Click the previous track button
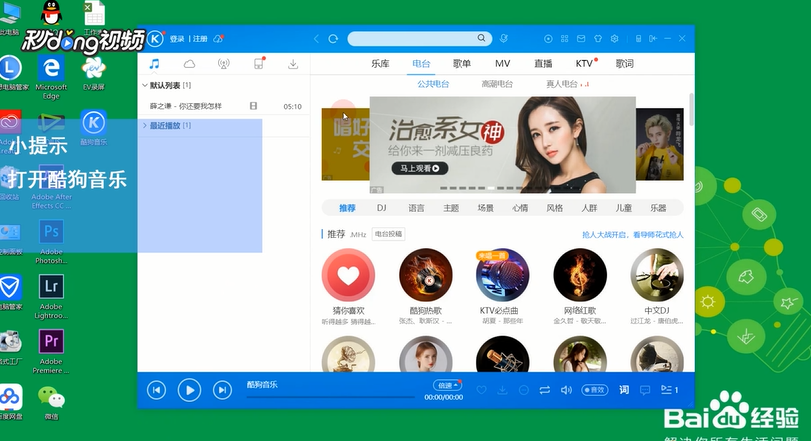This screenshot has width=811, height=441. (156, 390)
